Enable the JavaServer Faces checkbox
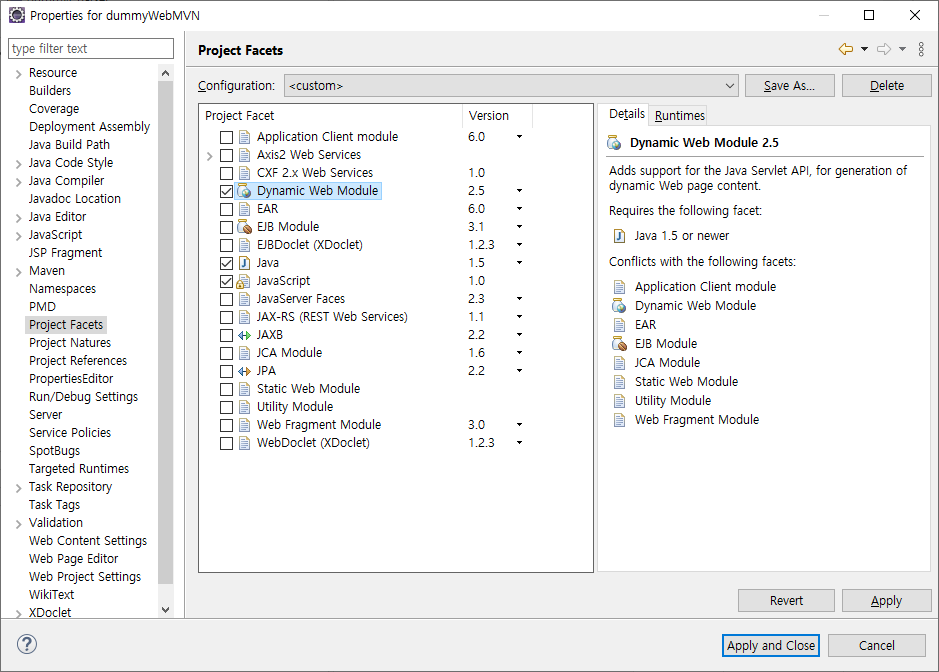Viewport: 939px width, 672px height. 226,299
